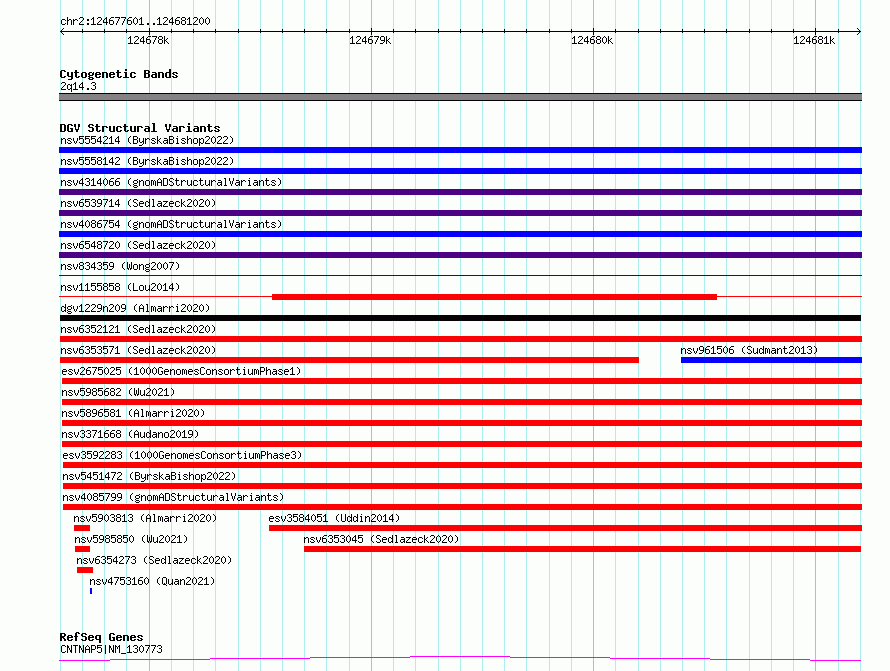Viewport: 890px width, 671px height.
Task: Click the nsv834359 (Wong2007) label
Action: point(120,266)
